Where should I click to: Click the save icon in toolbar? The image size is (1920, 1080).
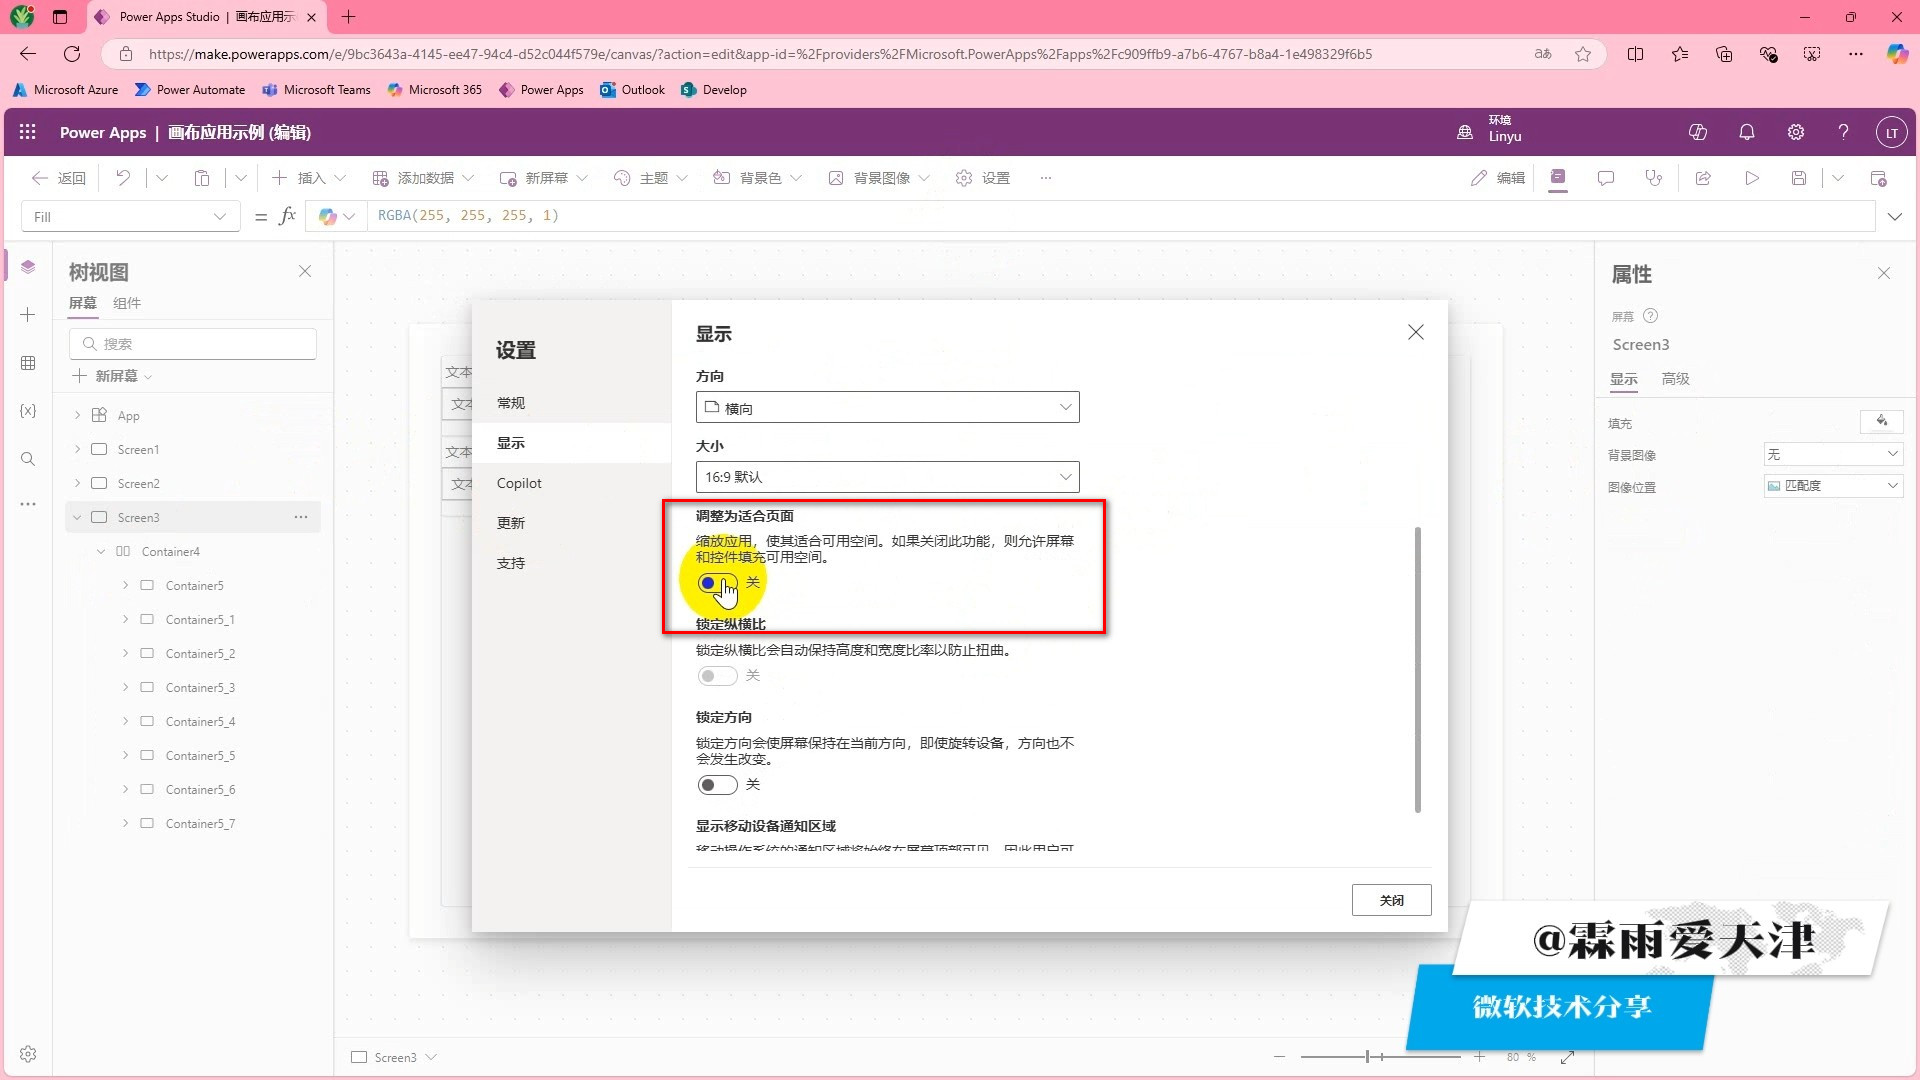click(x=1799, y=178)
